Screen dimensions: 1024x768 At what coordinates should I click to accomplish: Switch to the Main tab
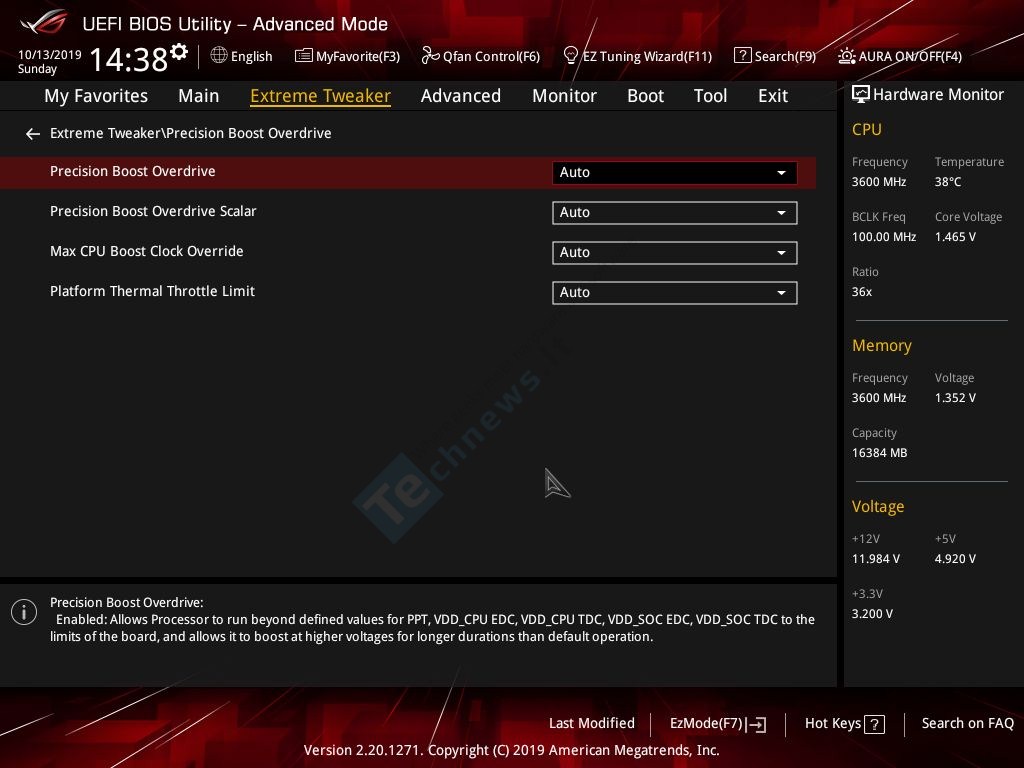point(199,96)
